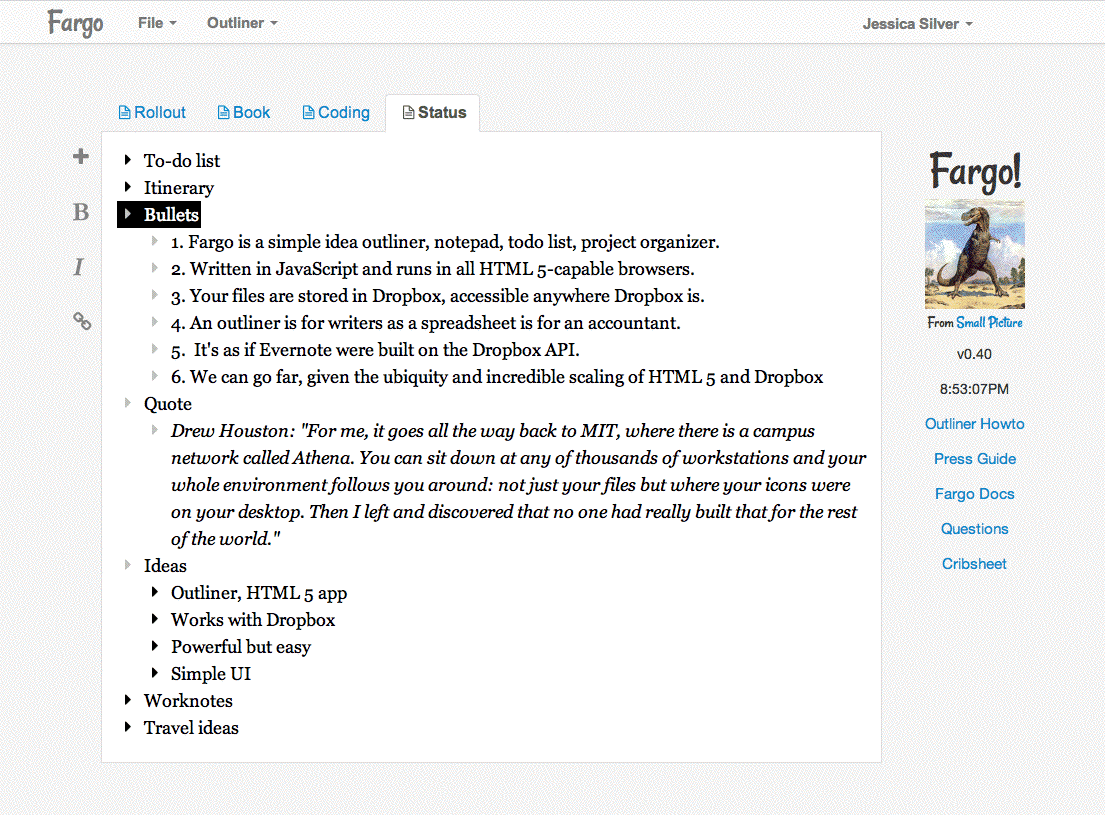Click the dinosaur image under Fargo!
The width and height of the screenshot is (1105, 815).
(975, 255)
